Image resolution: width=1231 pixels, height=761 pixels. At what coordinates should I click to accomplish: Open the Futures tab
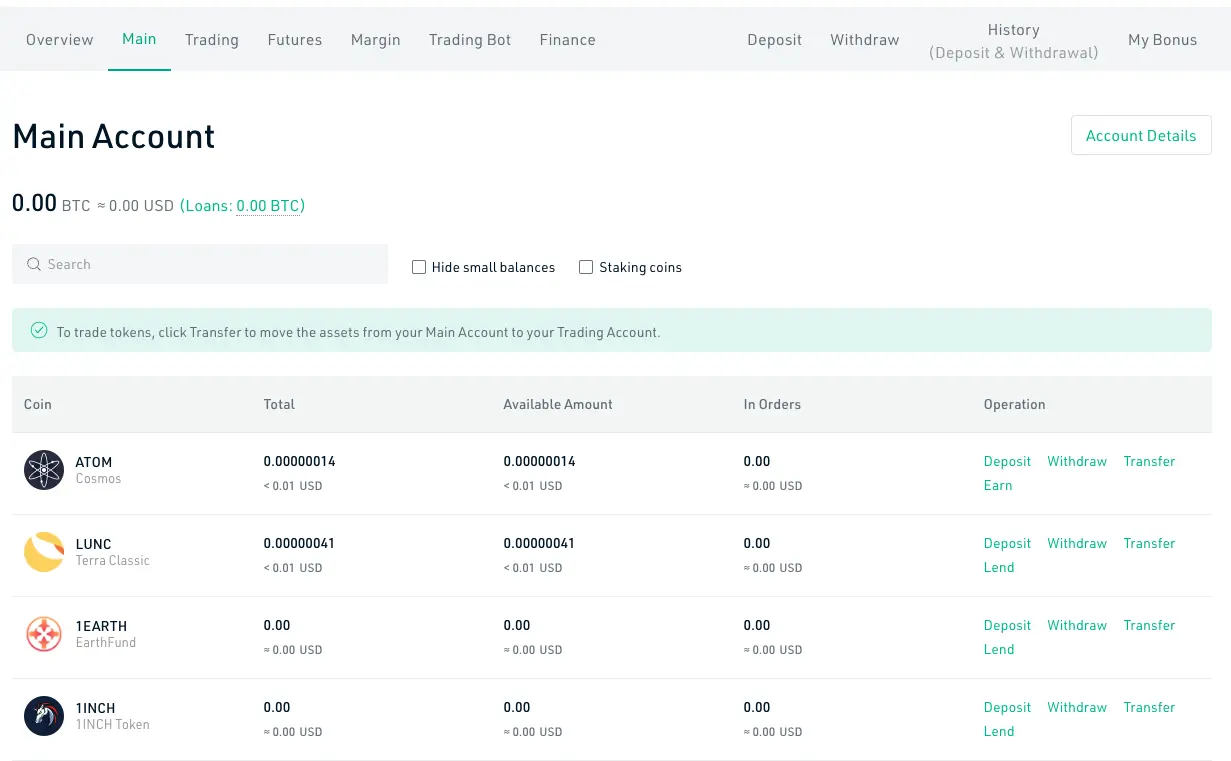295,40
